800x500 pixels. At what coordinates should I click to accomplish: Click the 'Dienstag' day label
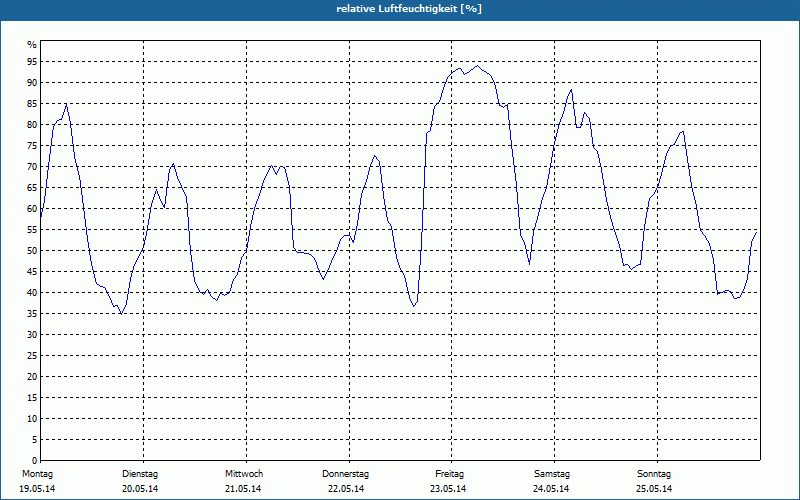point(140,474)
